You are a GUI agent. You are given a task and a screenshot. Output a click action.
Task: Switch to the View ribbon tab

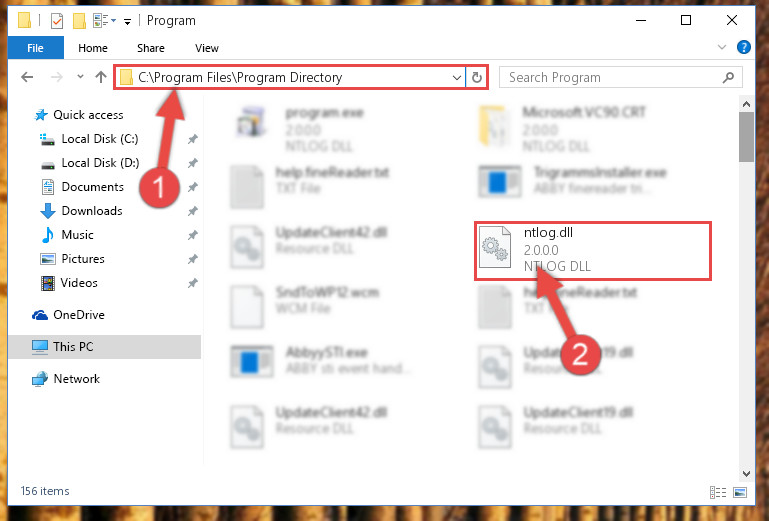(206, 48)
